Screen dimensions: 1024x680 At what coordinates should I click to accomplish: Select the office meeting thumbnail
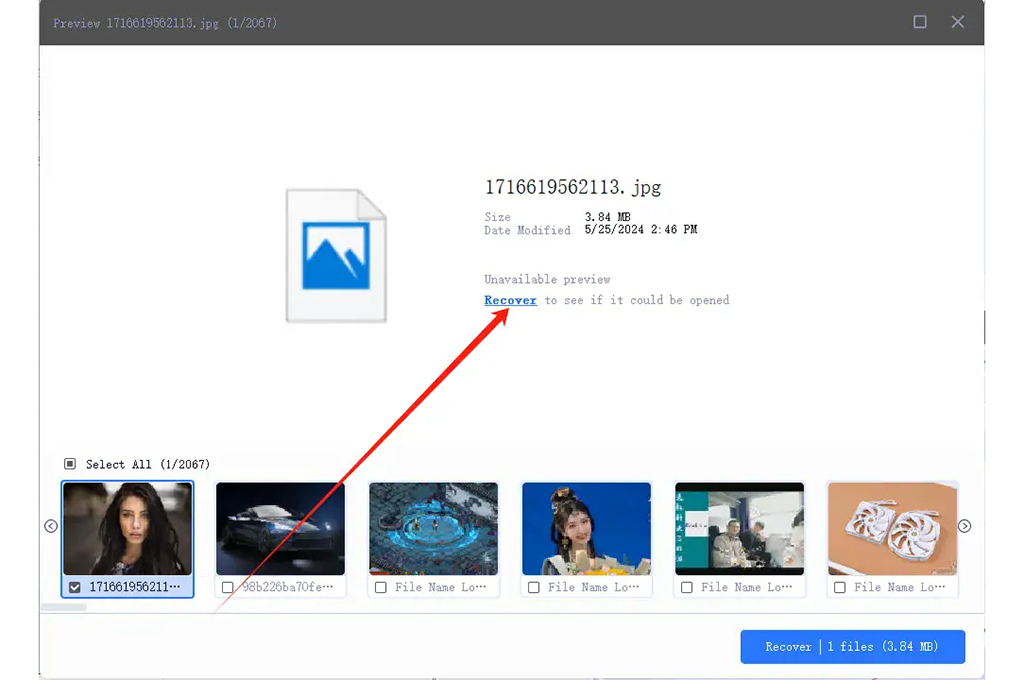click(739, 528)
